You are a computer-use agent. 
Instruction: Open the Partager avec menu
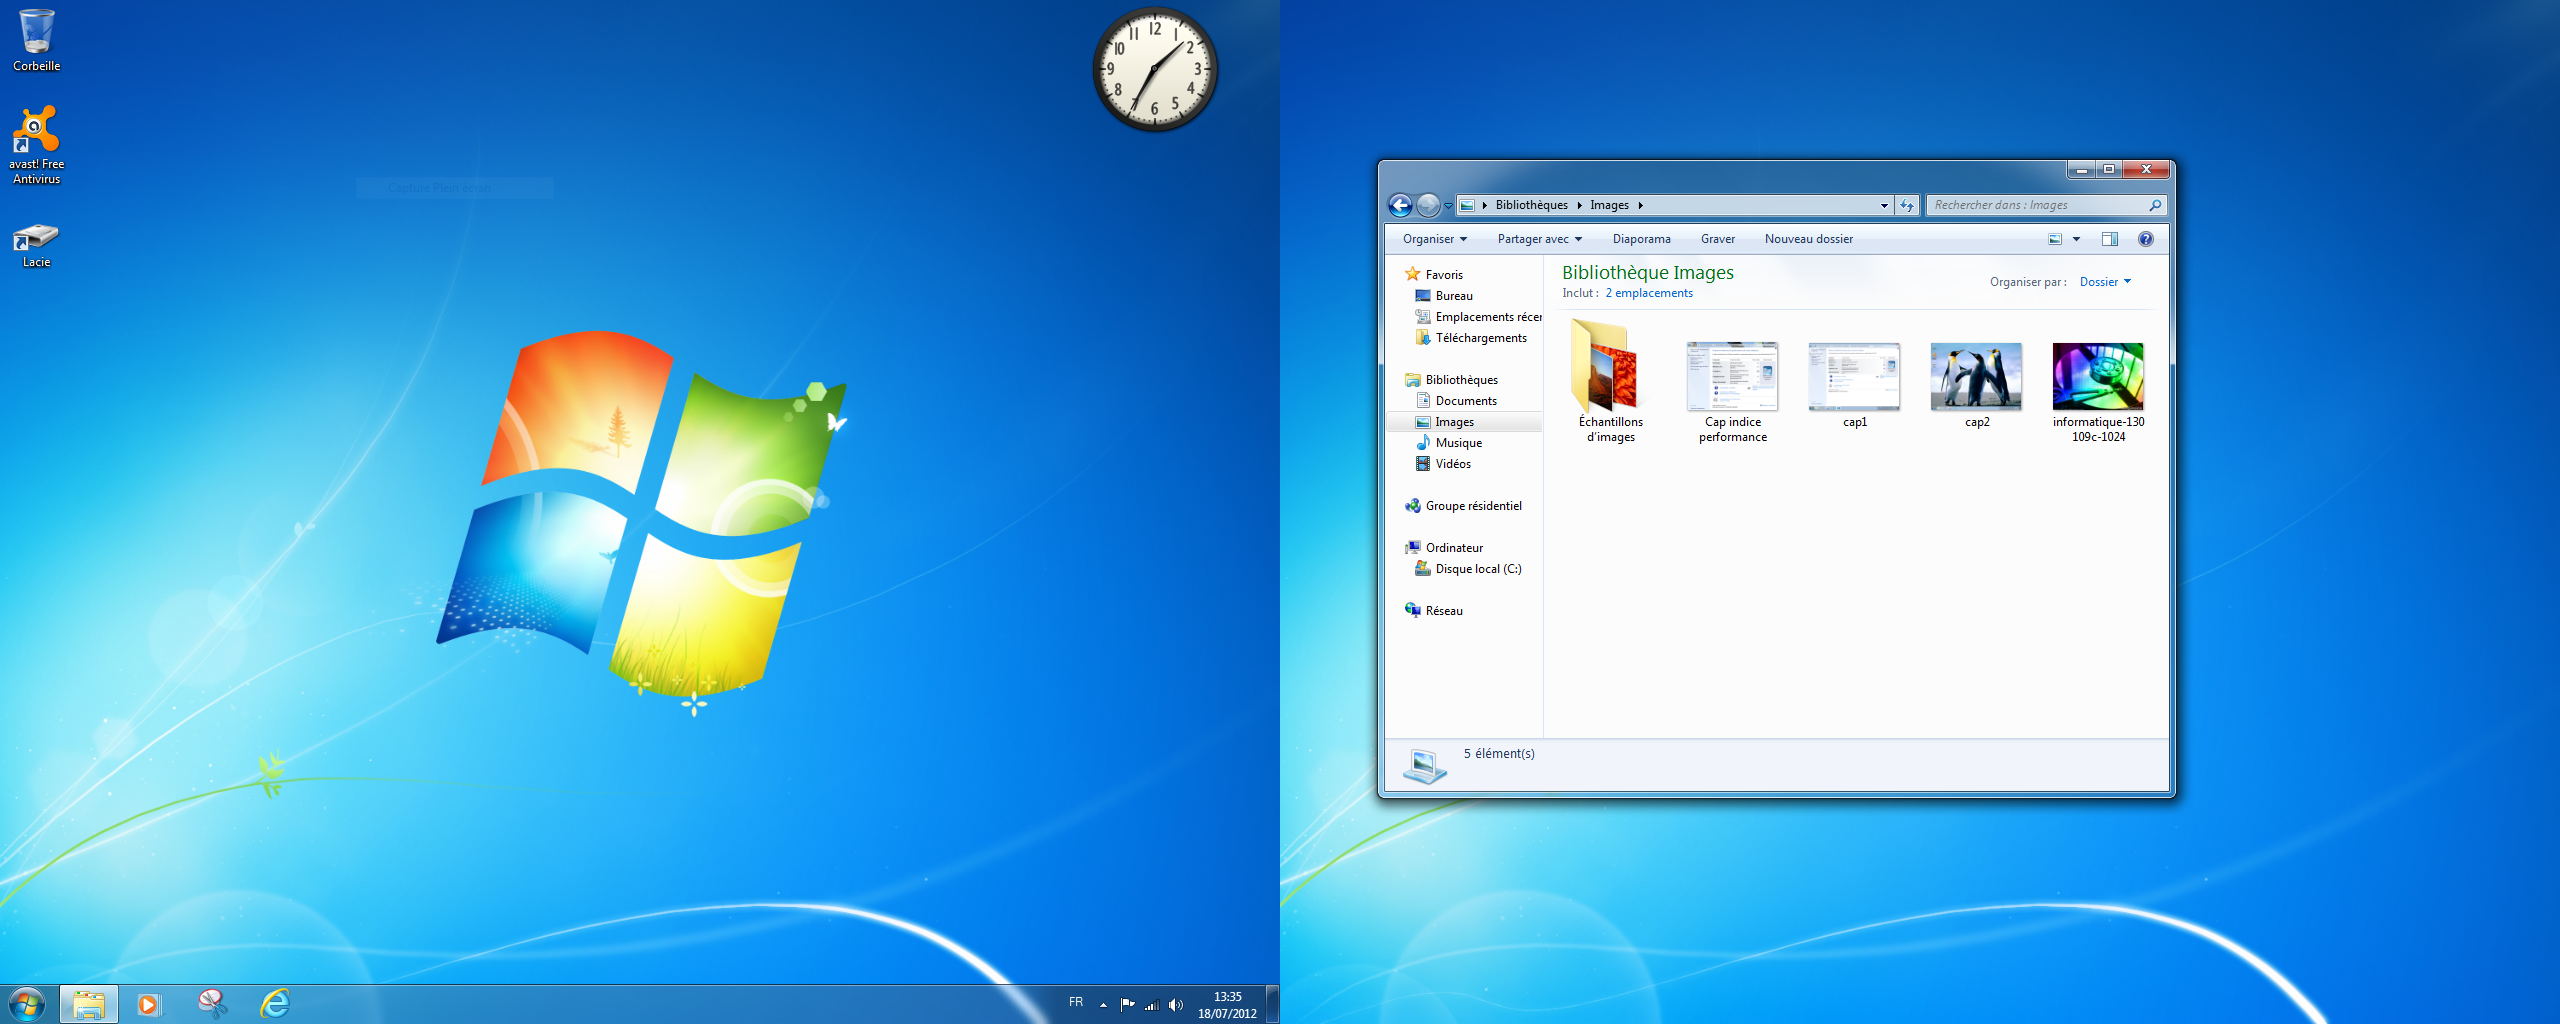pyautogui.click(x=1539, y=239)
